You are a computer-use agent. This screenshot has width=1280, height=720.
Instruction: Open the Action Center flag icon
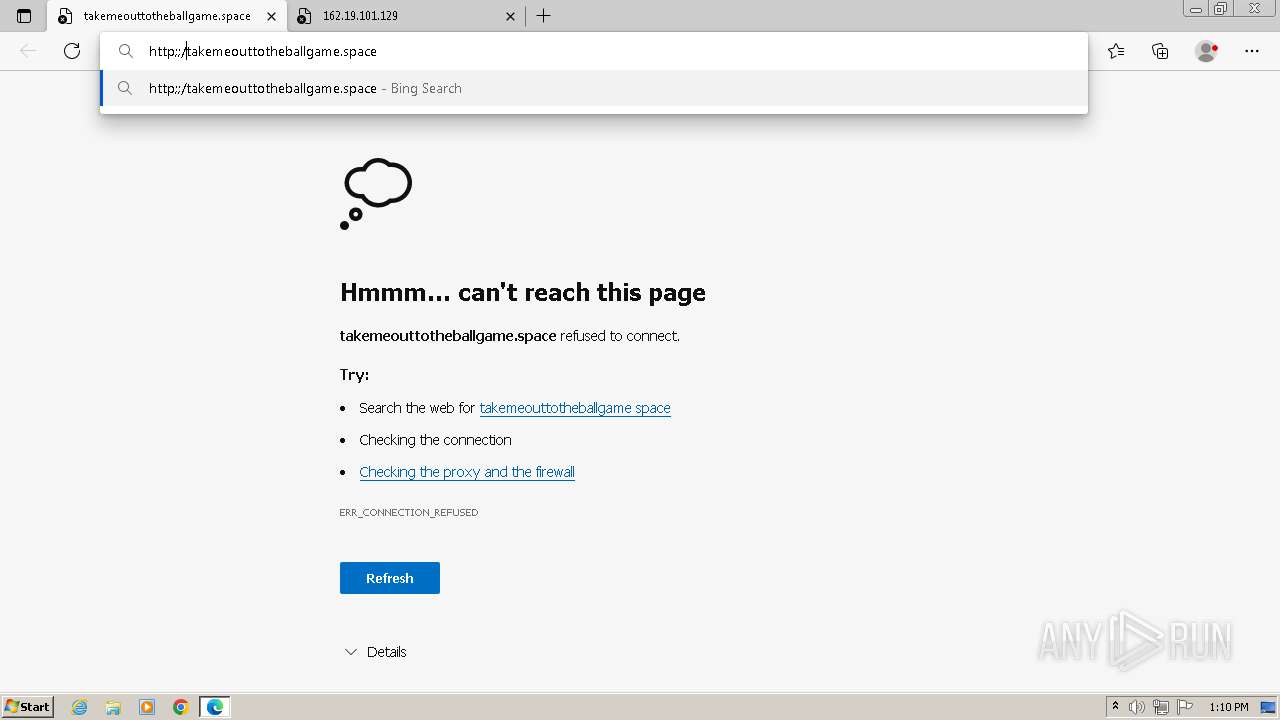tap(1185, 707)
